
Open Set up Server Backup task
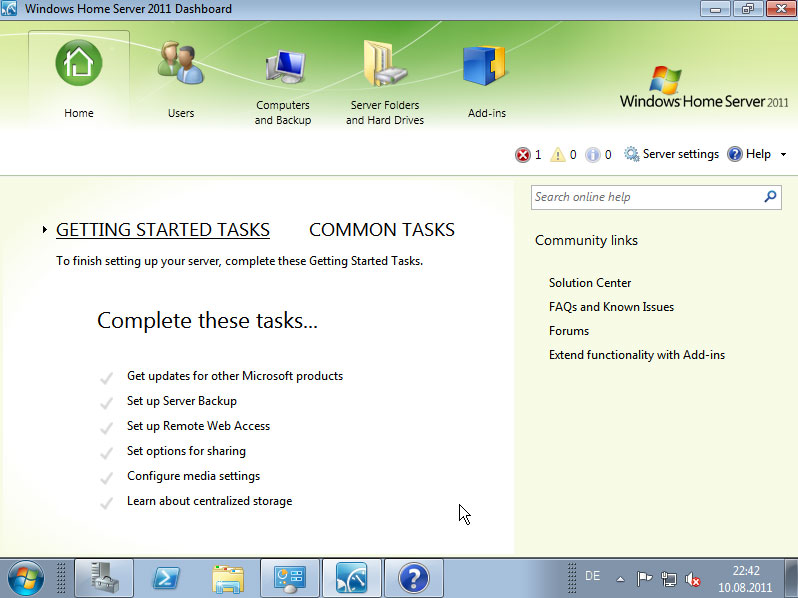[182, 401]
